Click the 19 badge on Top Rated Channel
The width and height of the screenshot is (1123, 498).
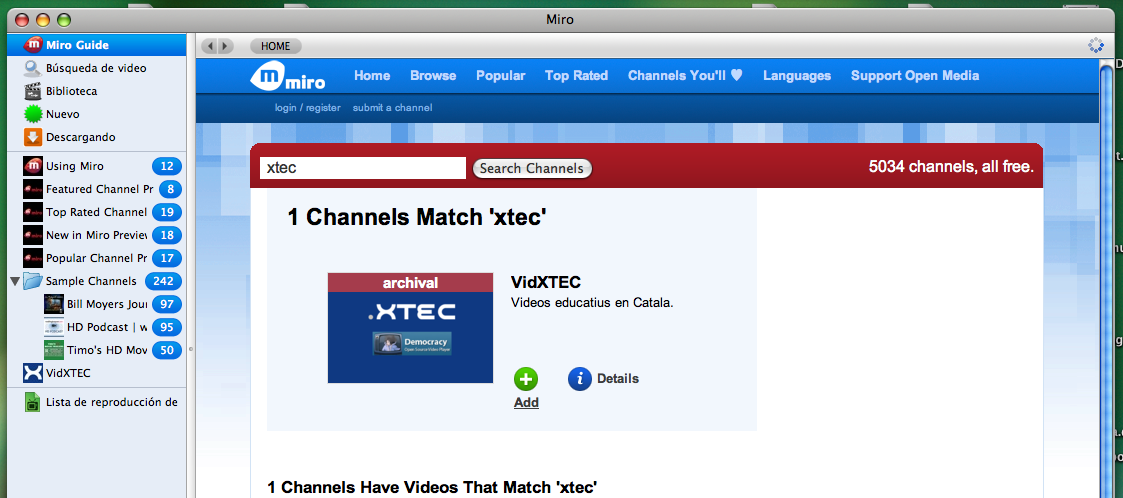[x=167, y=212]
